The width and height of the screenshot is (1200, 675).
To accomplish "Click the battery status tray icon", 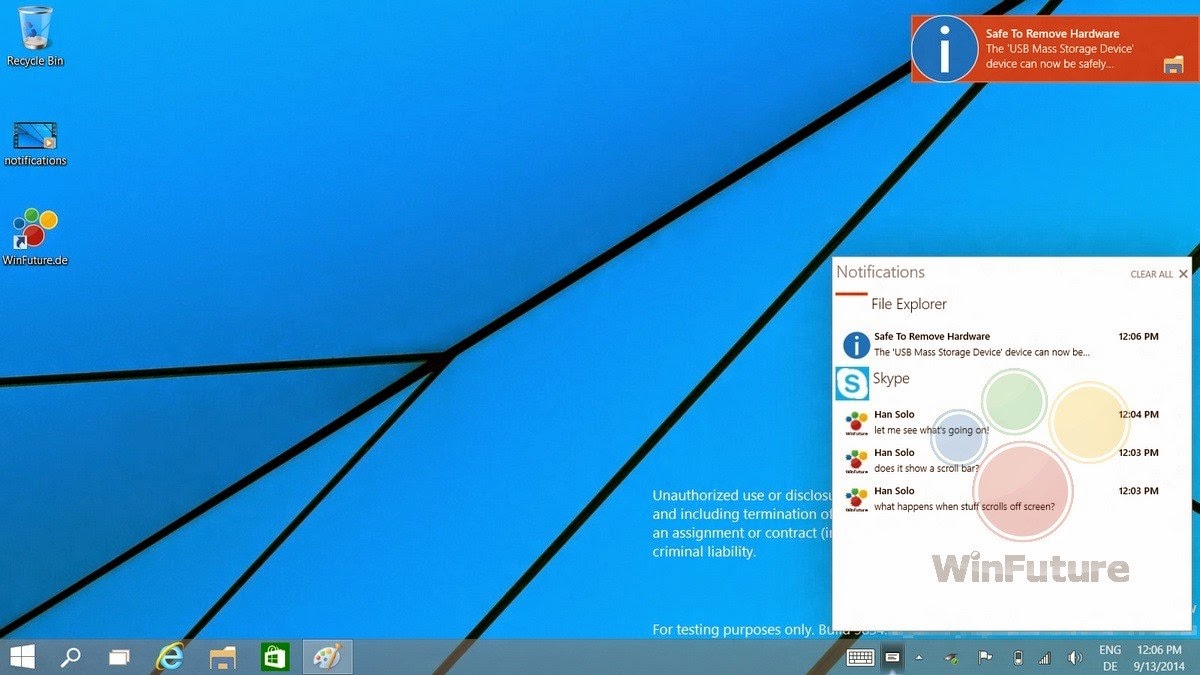I will click(1017, 658).
